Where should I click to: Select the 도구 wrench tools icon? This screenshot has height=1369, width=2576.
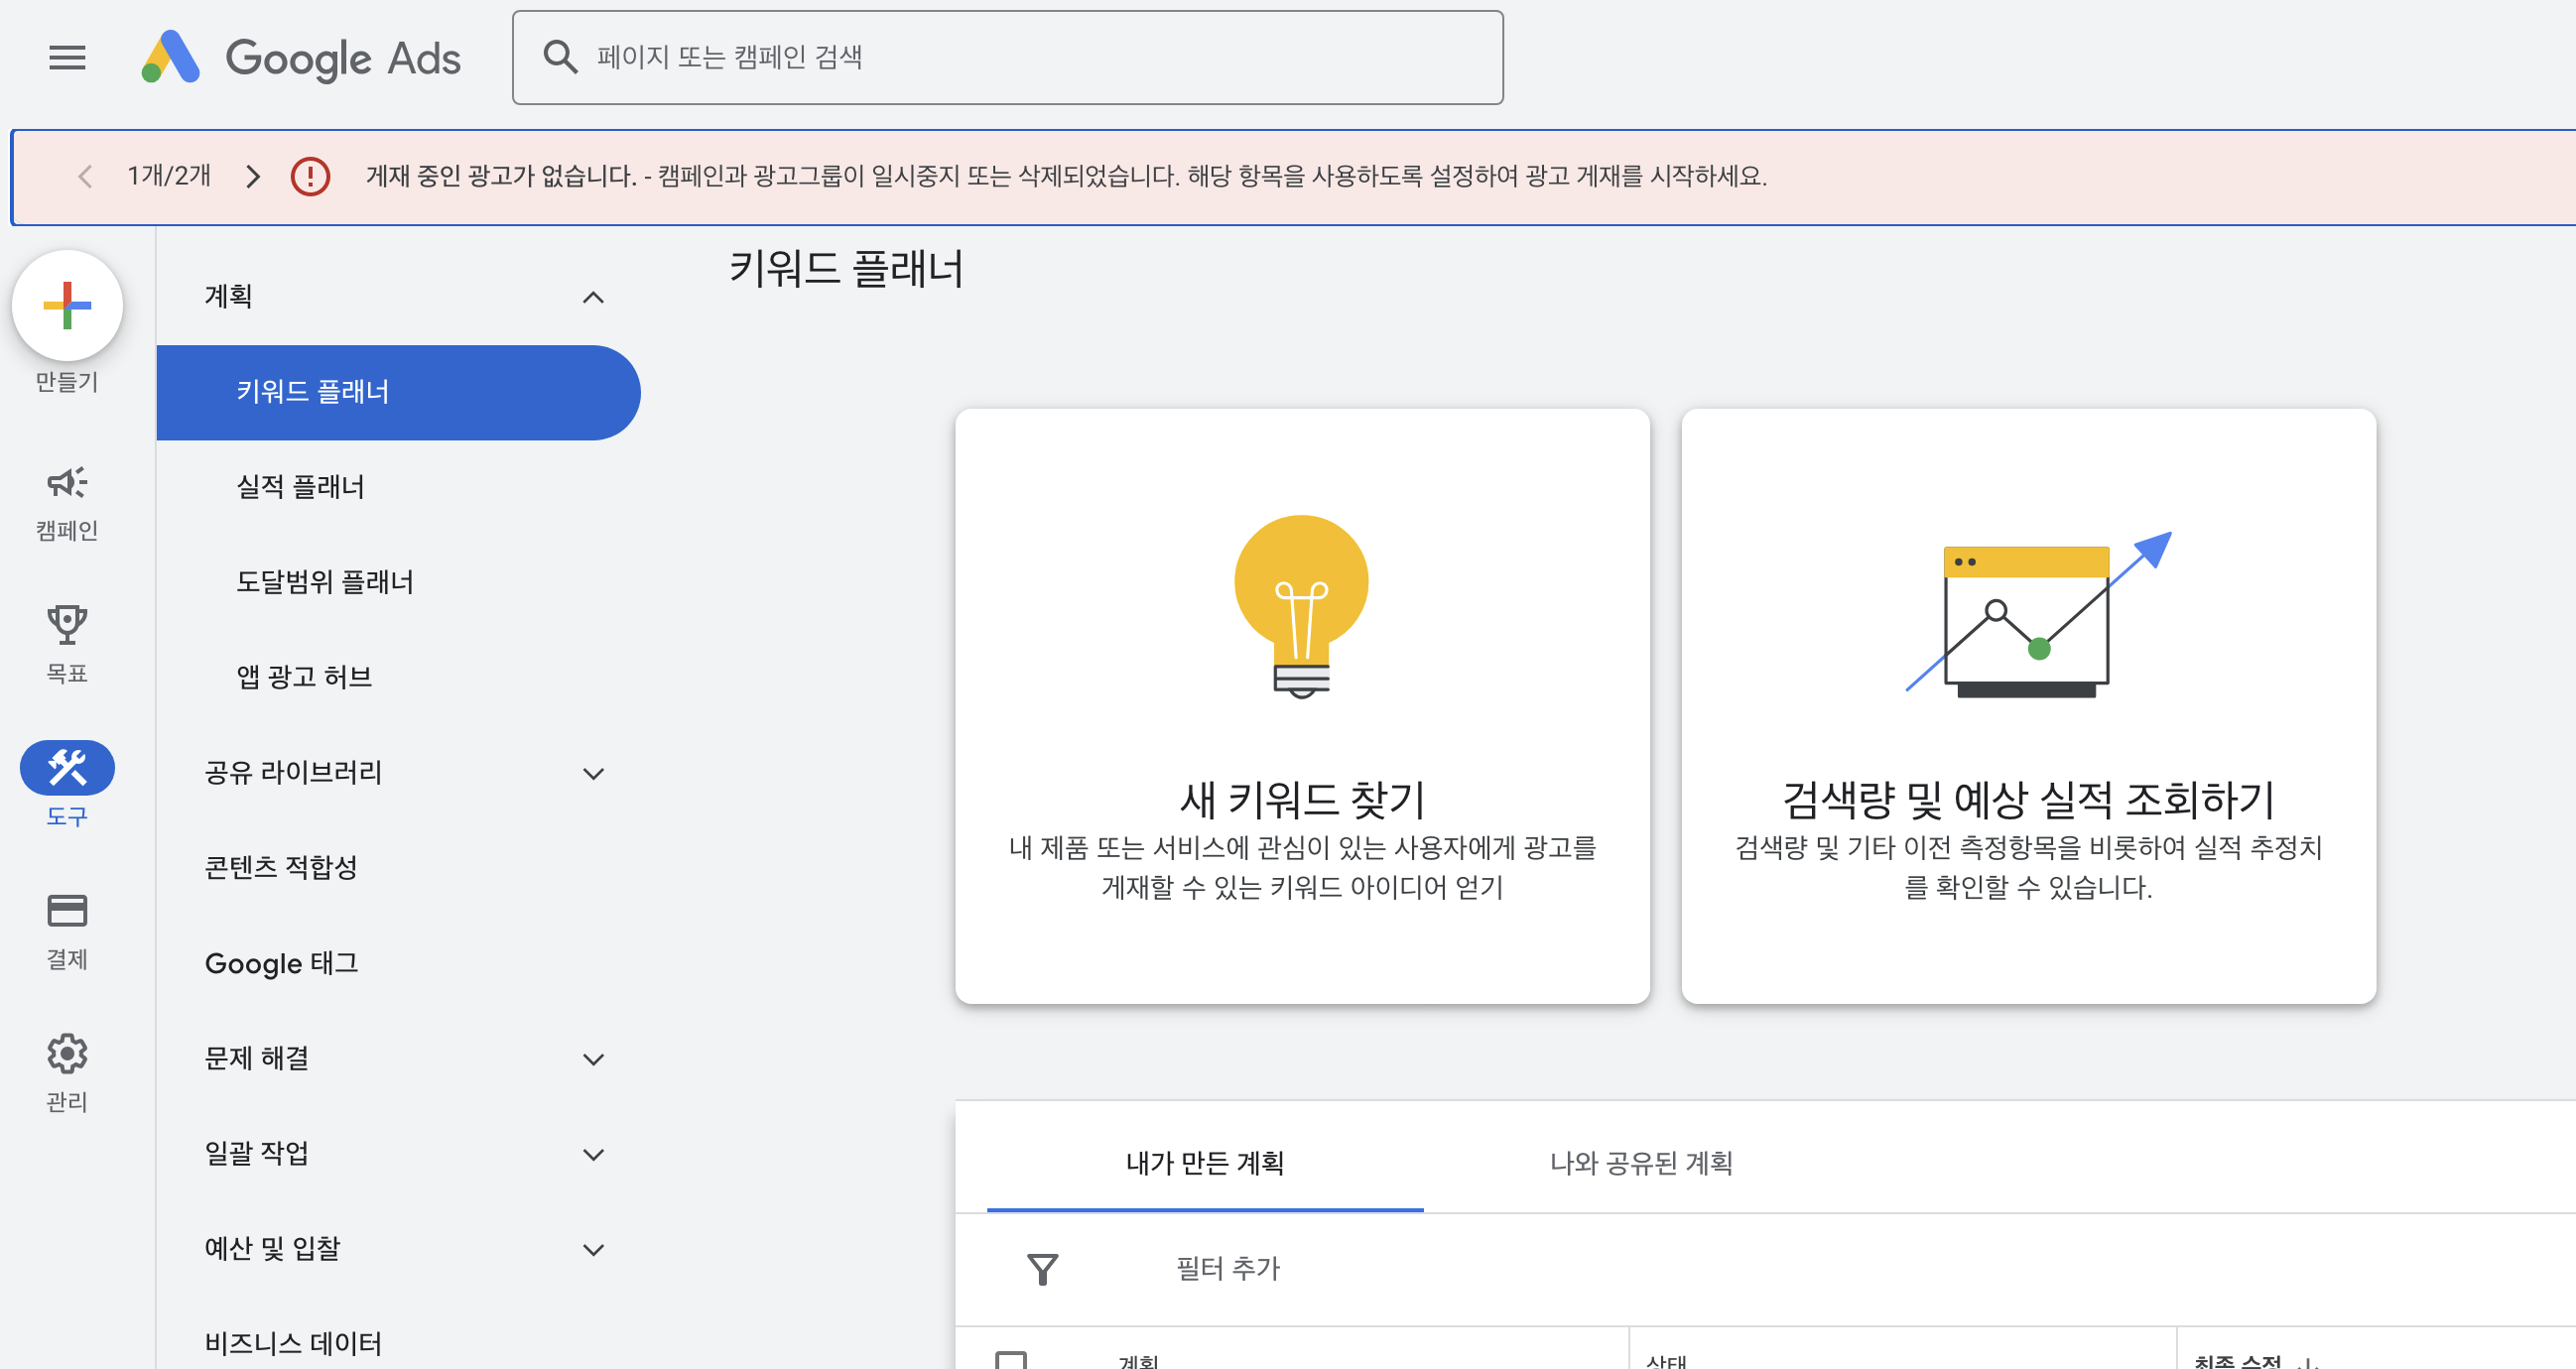pyautogui.click(x=67, y=768)
